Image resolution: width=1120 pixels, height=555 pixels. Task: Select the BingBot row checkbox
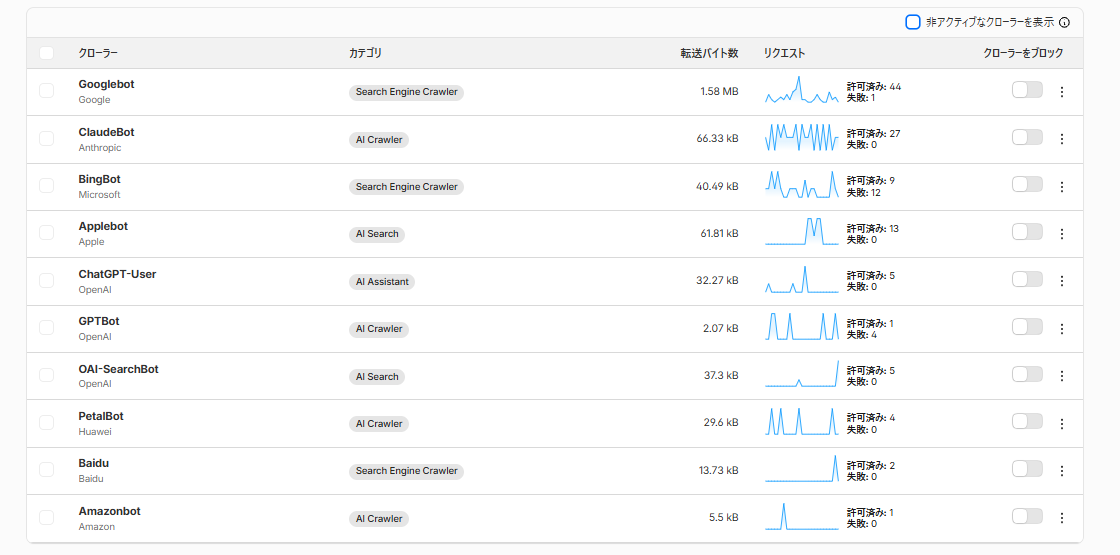pos(46,186)
